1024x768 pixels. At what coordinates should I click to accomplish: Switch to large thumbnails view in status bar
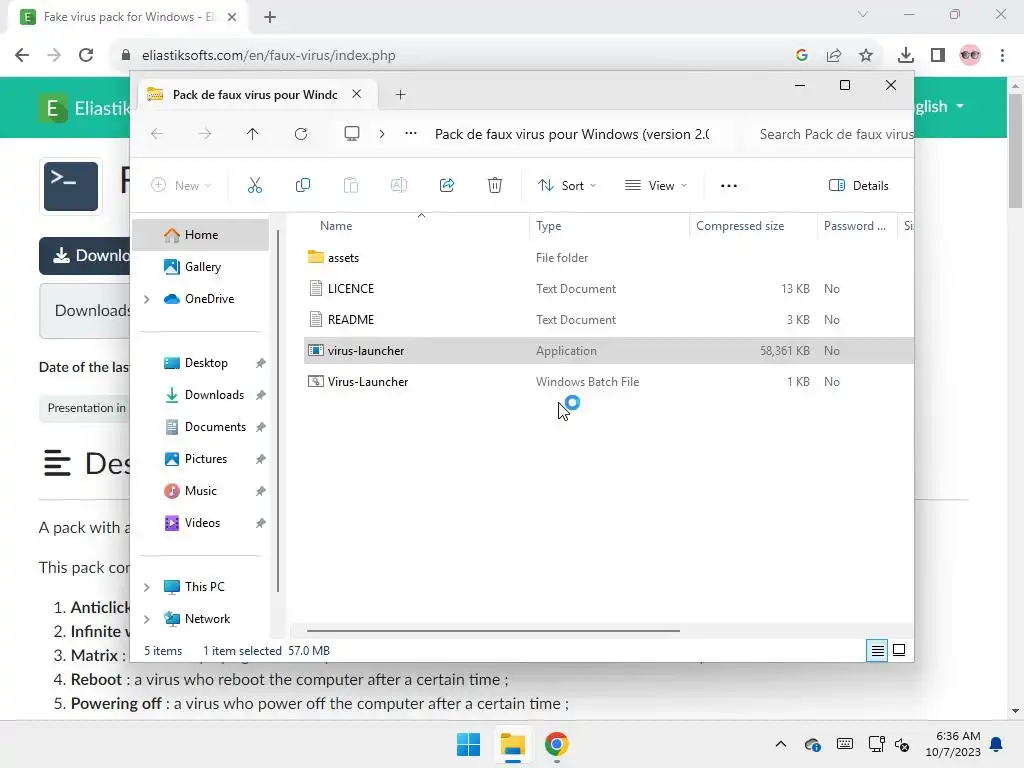coord(899,650)
